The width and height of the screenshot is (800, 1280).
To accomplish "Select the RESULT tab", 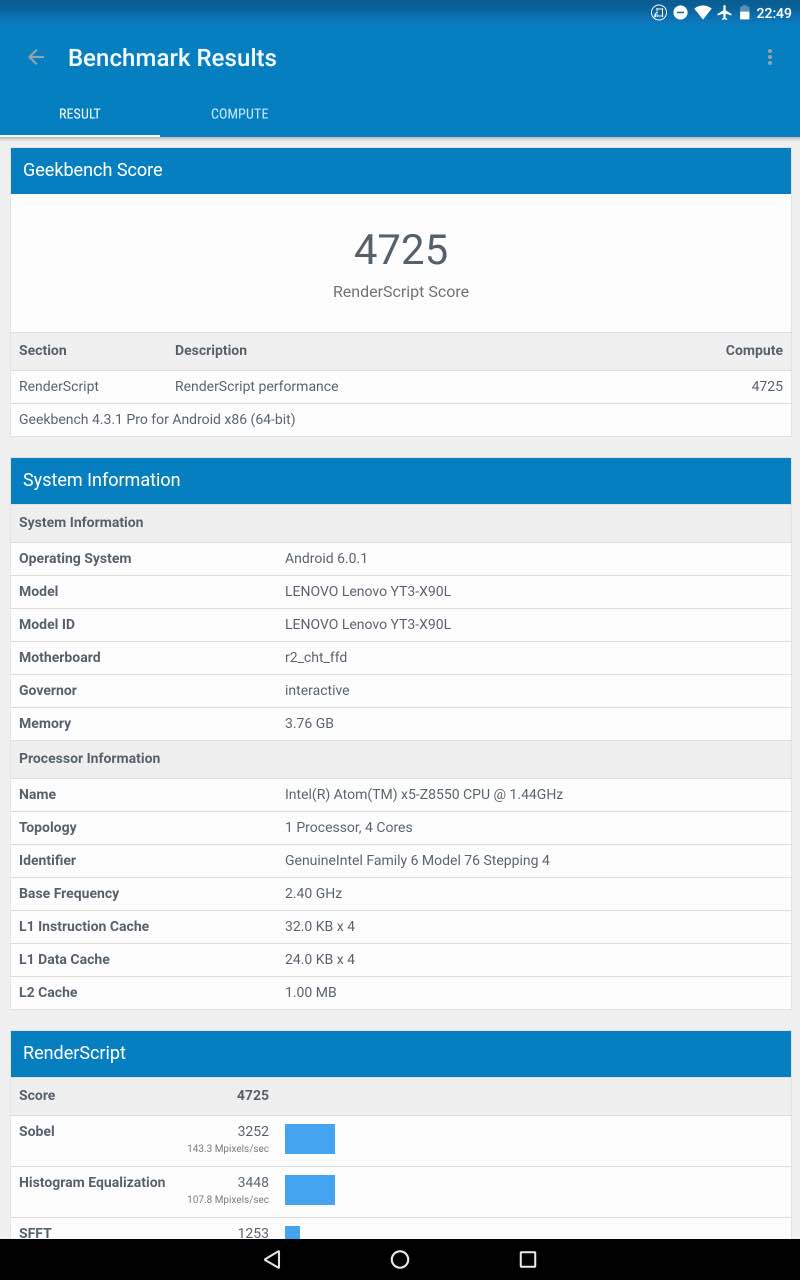I will point(80,114).
